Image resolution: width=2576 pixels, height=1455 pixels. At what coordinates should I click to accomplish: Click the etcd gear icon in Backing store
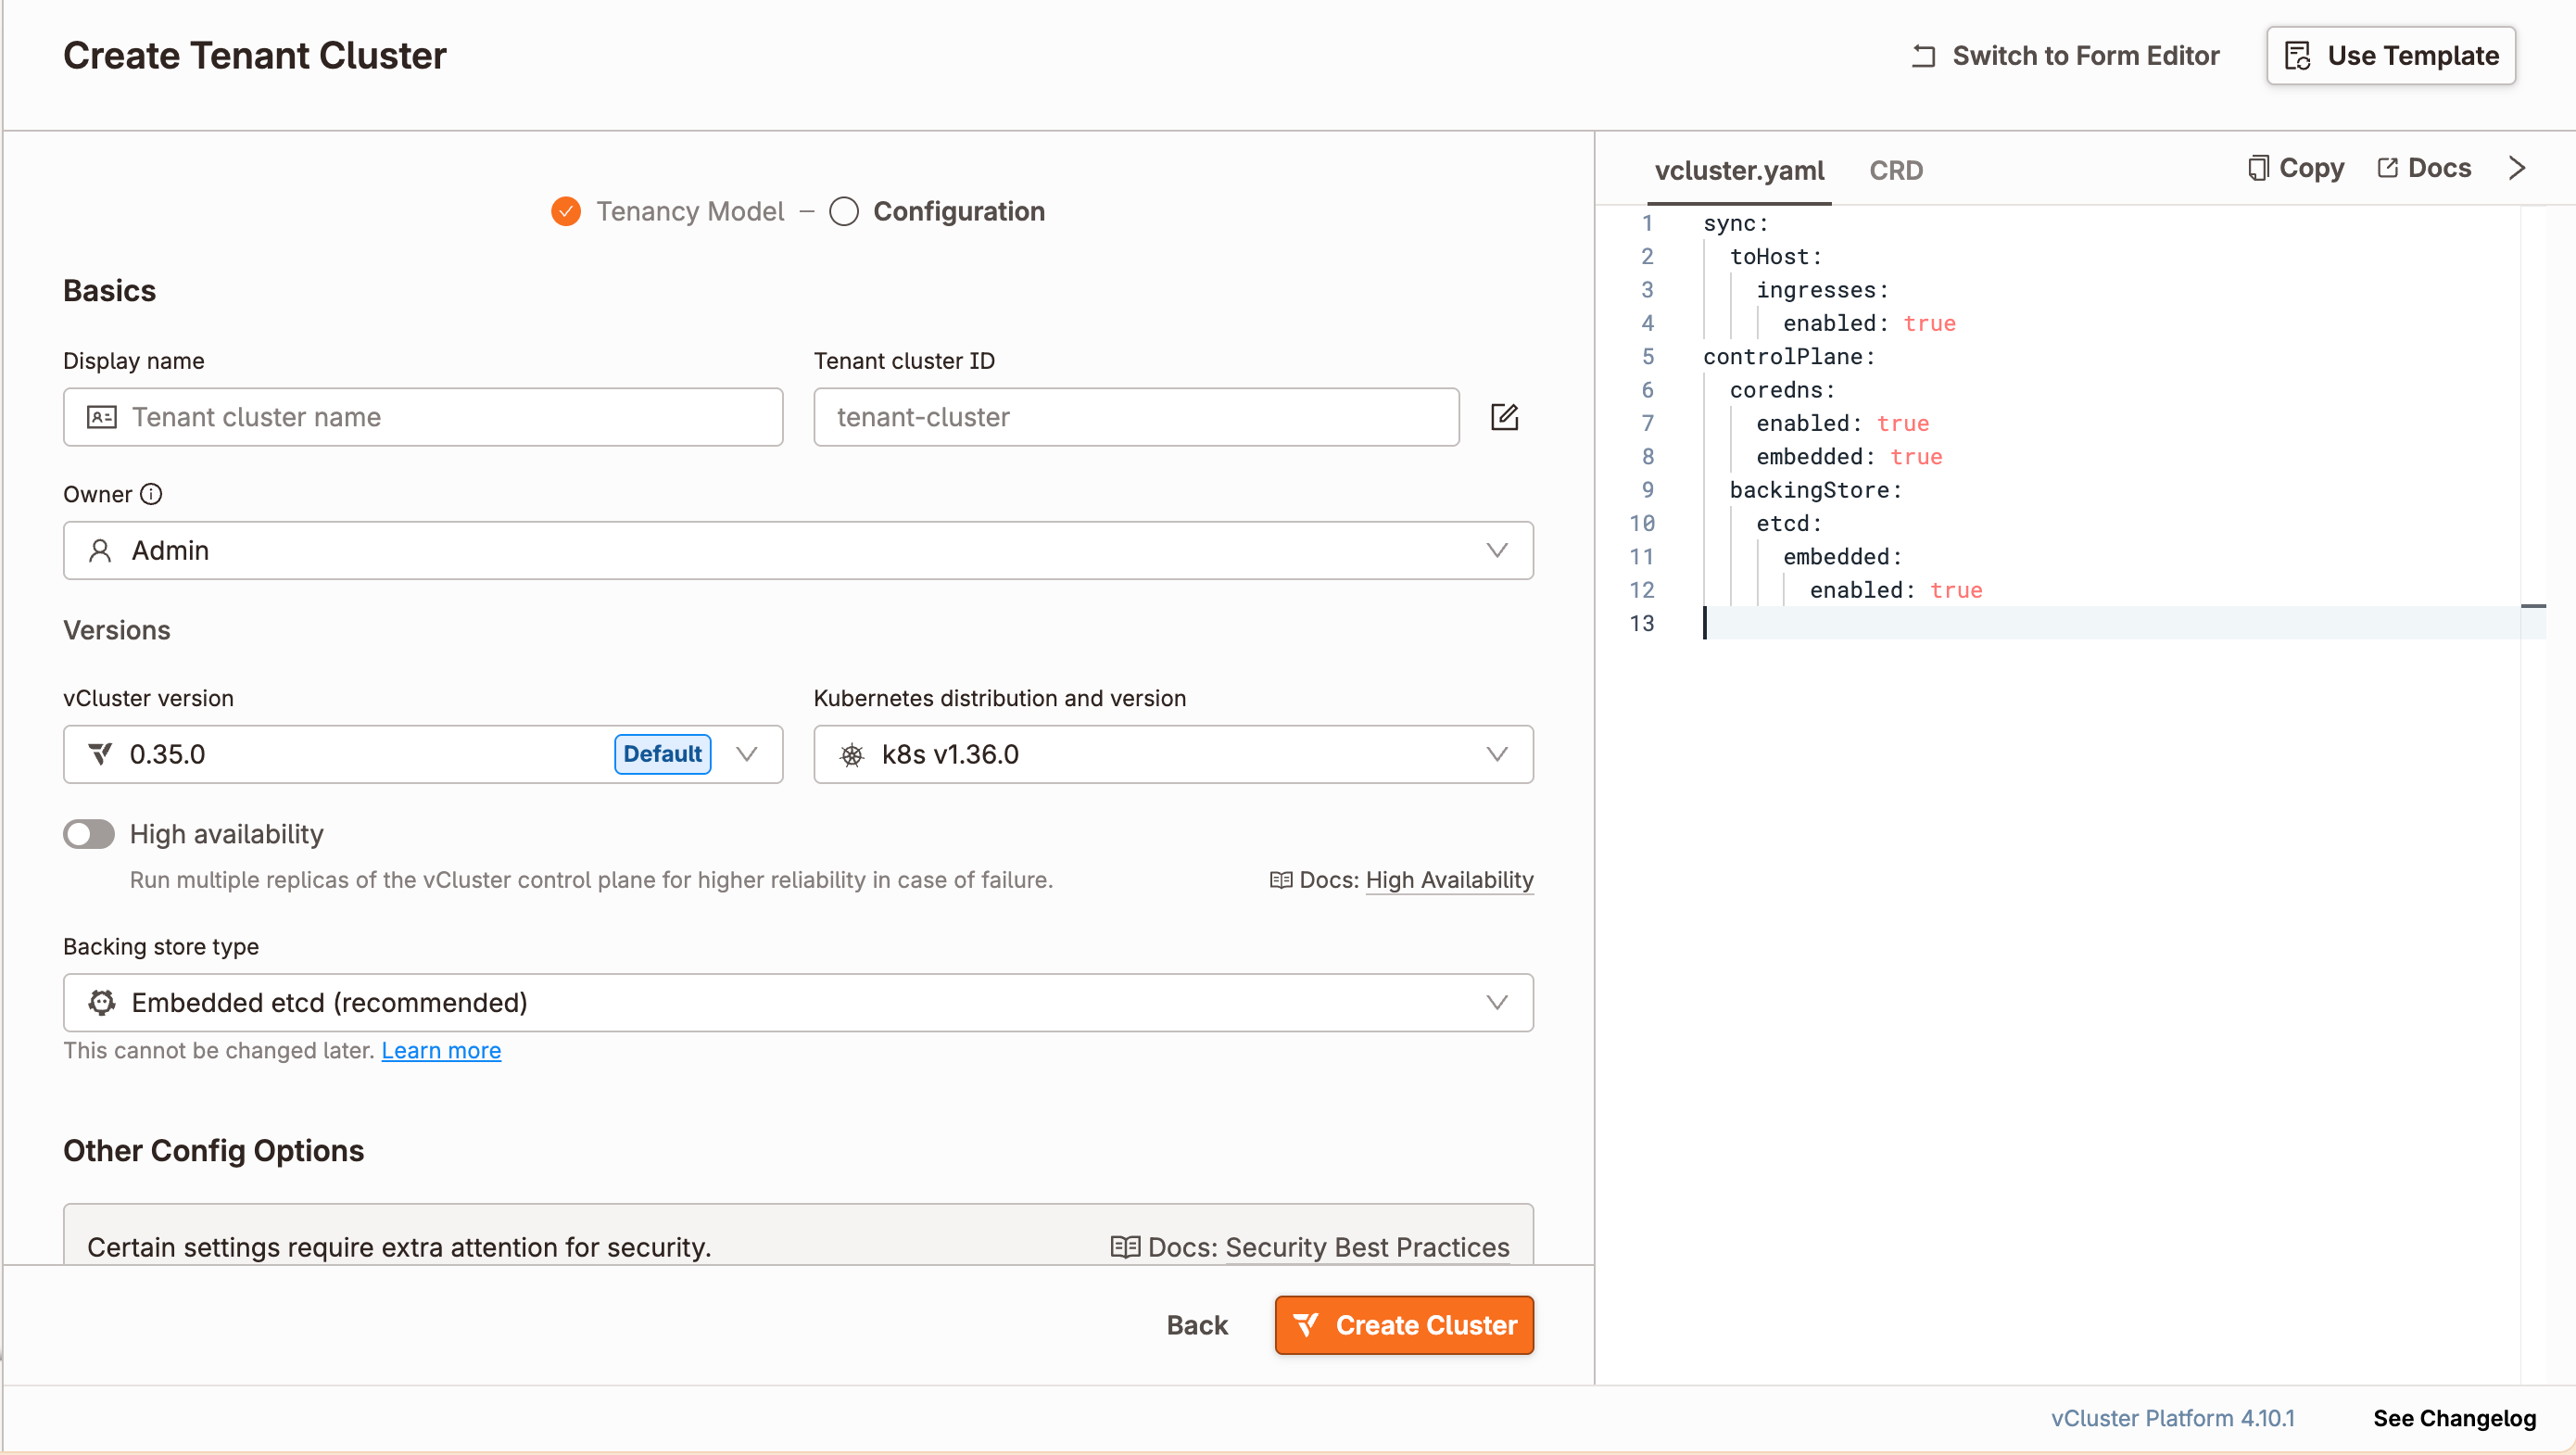[x=102, y=1002]
